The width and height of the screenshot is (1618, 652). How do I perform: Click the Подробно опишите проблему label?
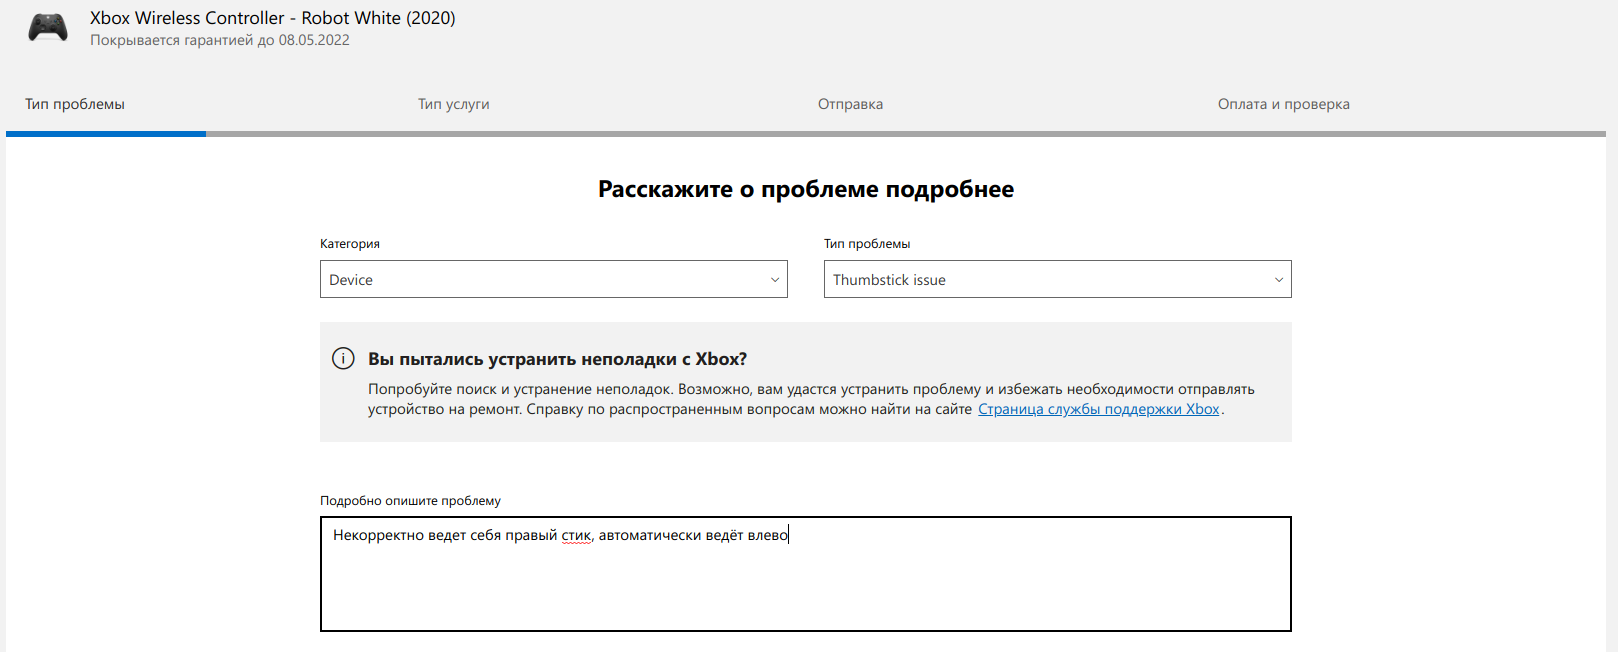(x=410, y=501)
